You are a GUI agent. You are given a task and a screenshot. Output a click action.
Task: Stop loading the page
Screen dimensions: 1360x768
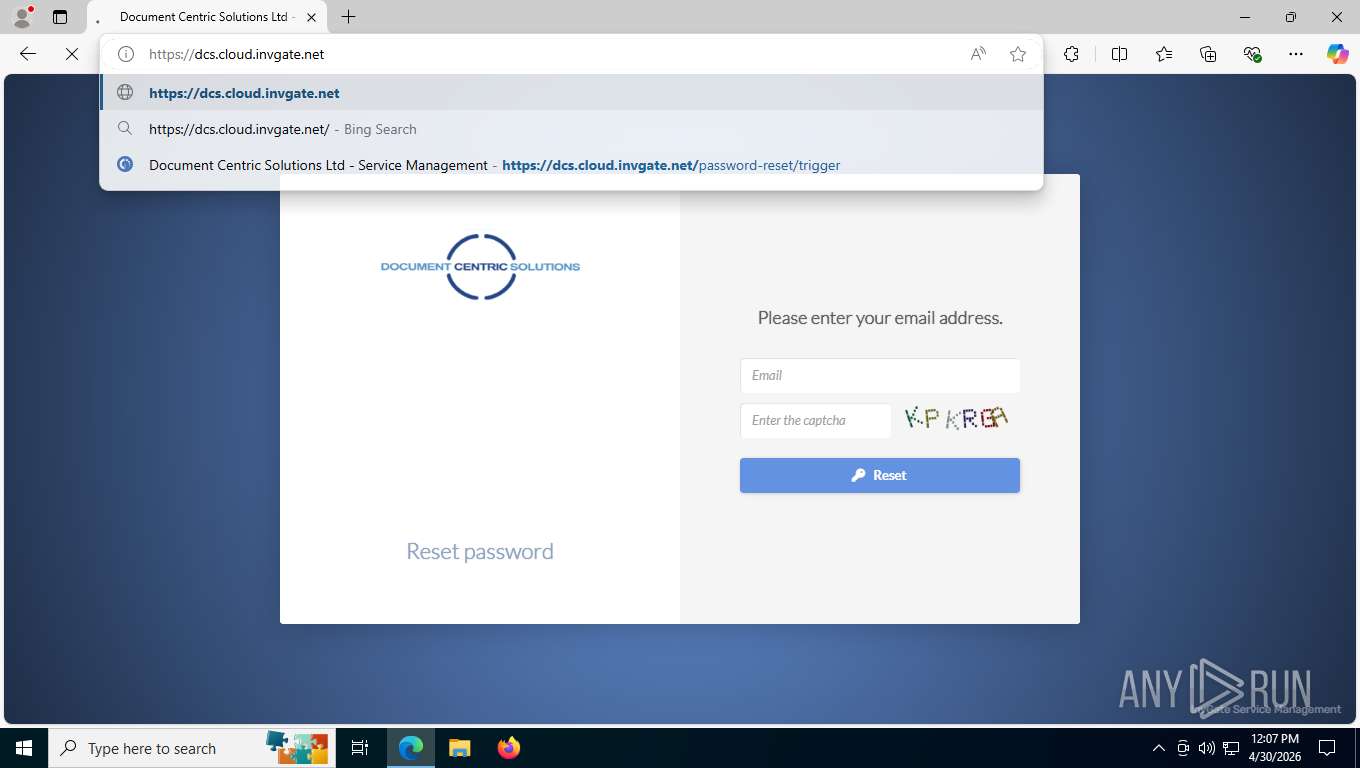[72, 54]
